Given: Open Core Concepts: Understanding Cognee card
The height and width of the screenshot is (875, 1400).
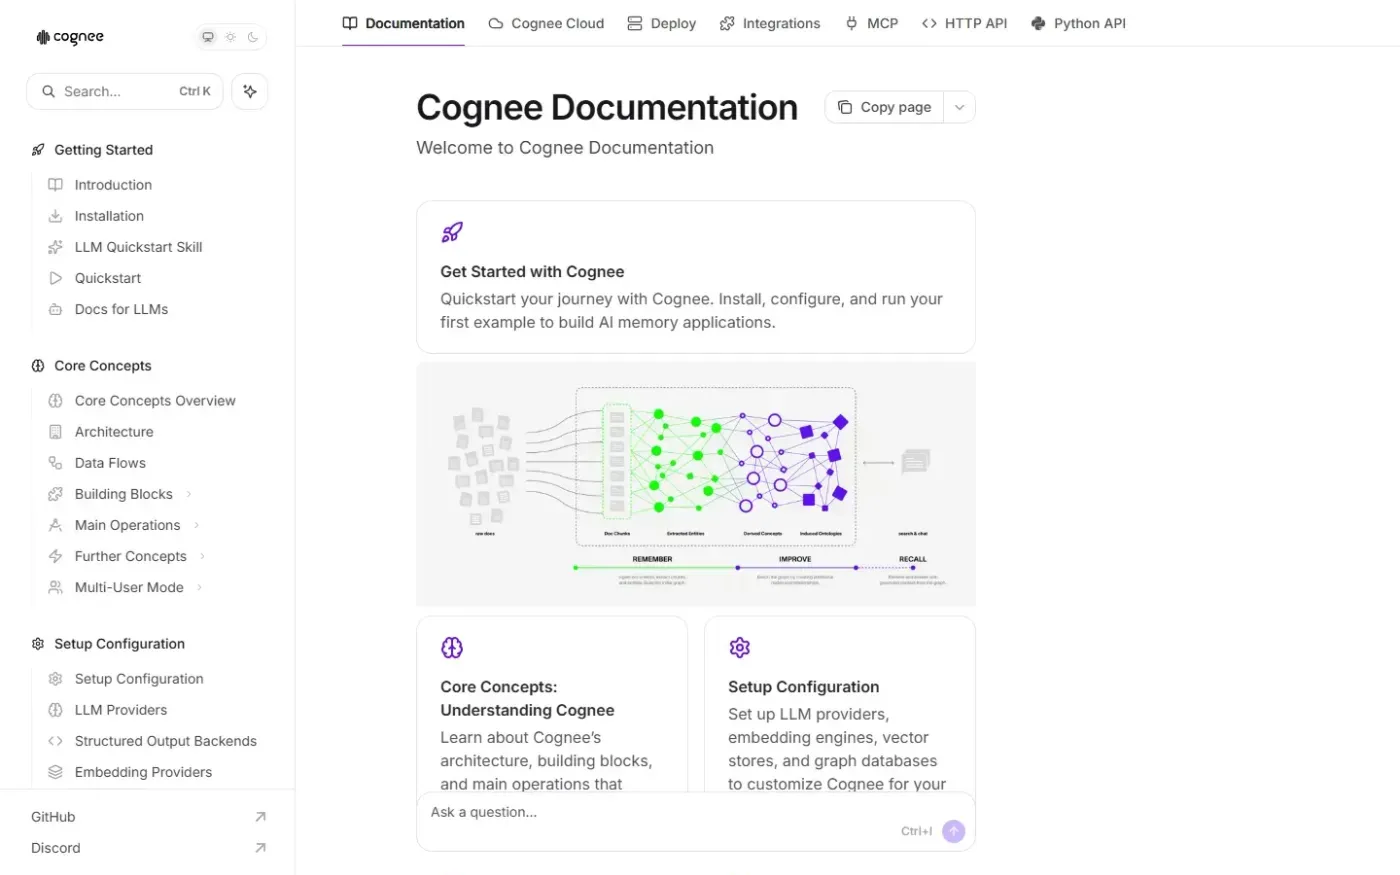Looking at the screenshot, I should click(552, 705).
